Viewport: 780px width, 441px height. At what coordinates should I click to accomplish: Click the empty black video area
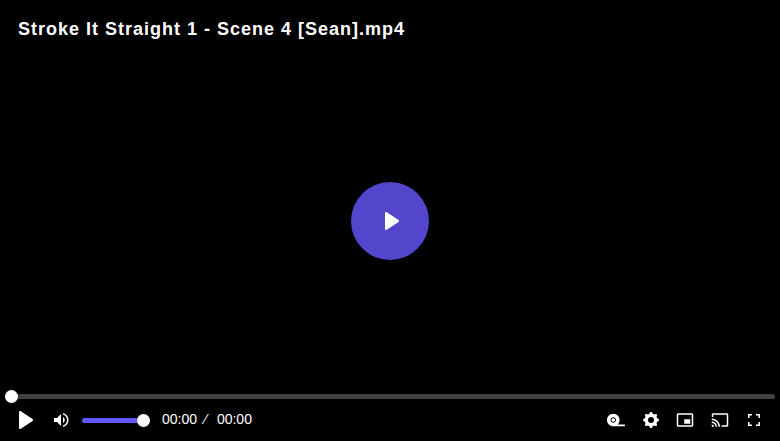tap(390, 124)
